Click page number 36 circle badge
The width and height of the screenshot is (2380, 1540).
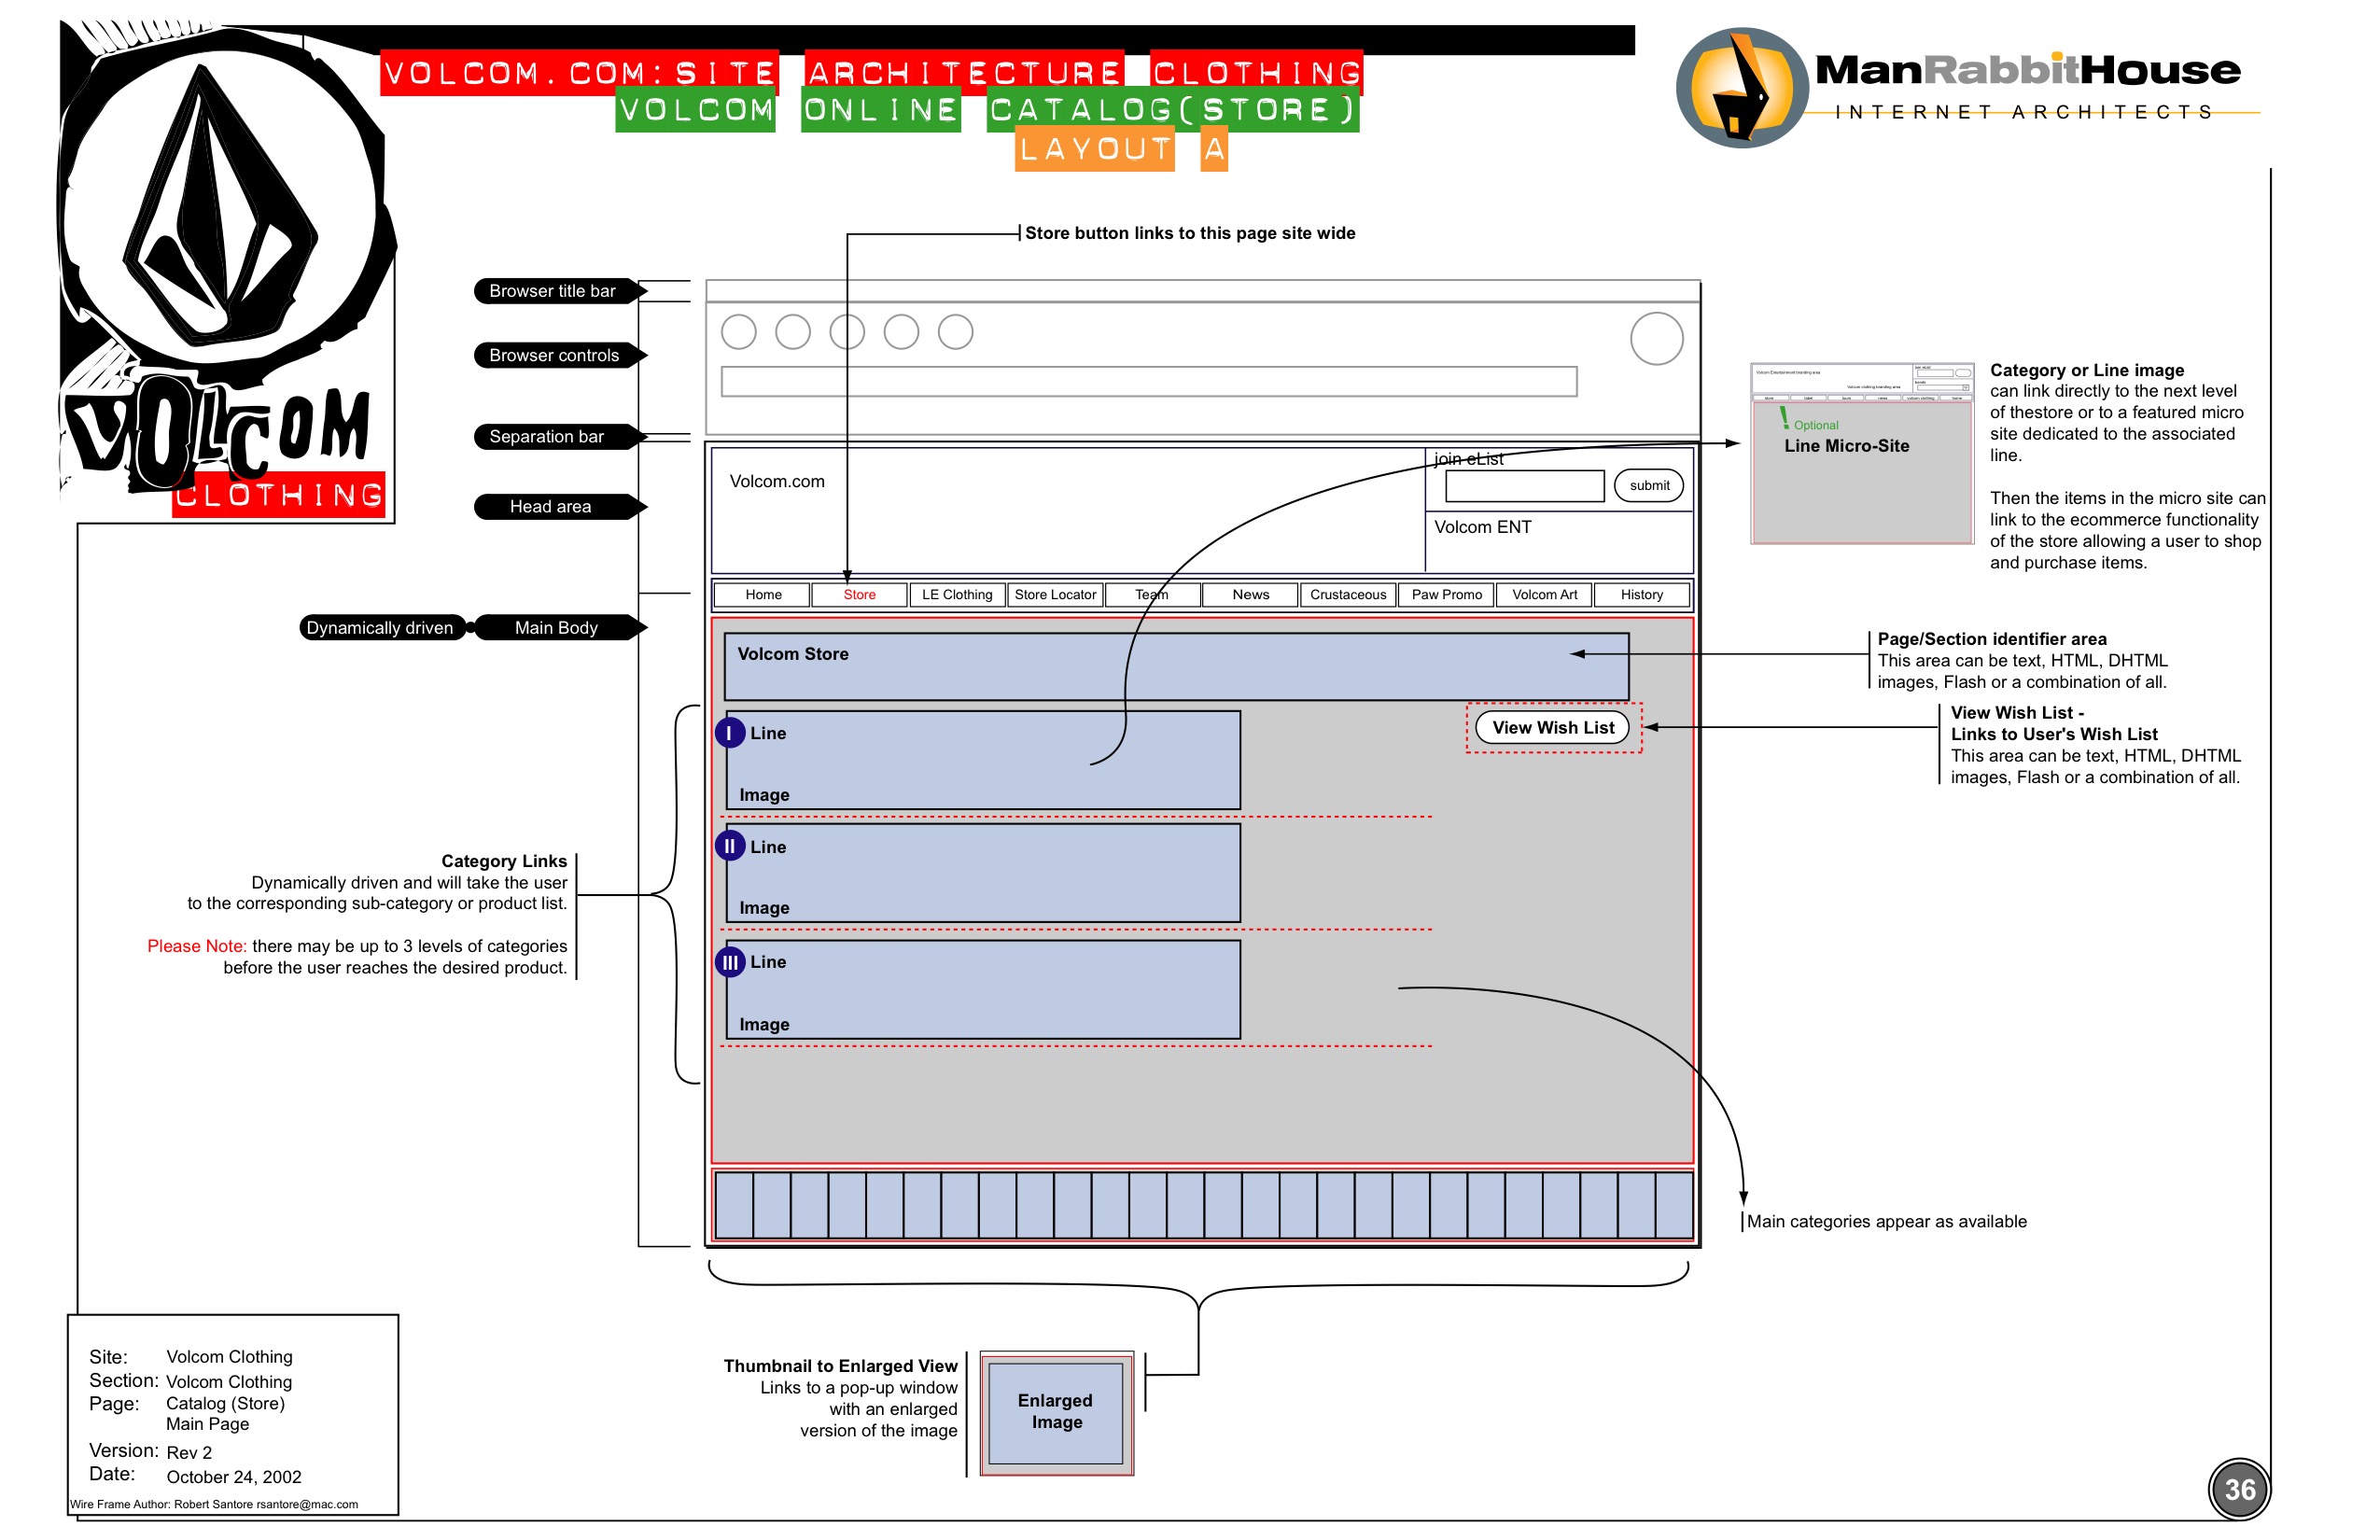point(2238,1490)
